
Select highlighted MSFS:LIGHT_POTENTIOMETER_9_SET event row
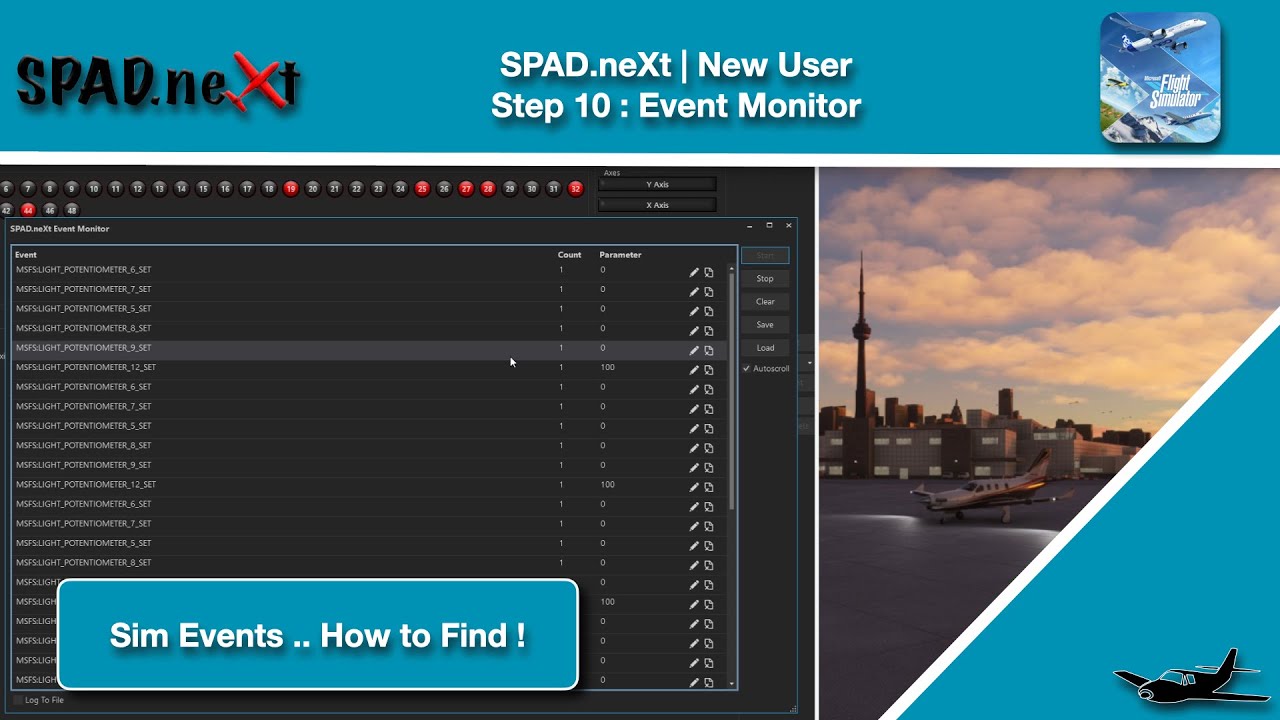pyautogui.click(x=370, y=348)
